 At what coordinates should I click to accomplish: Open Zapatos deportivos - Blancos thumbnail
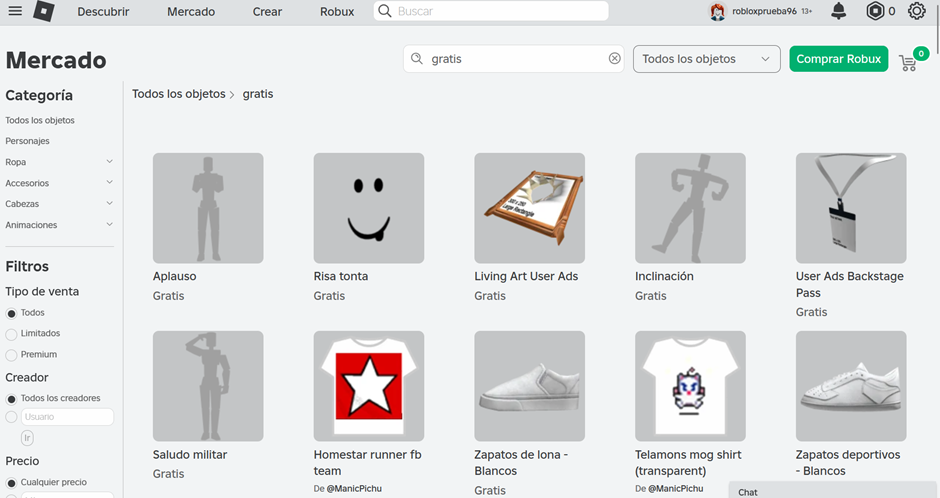pos(851,386)
